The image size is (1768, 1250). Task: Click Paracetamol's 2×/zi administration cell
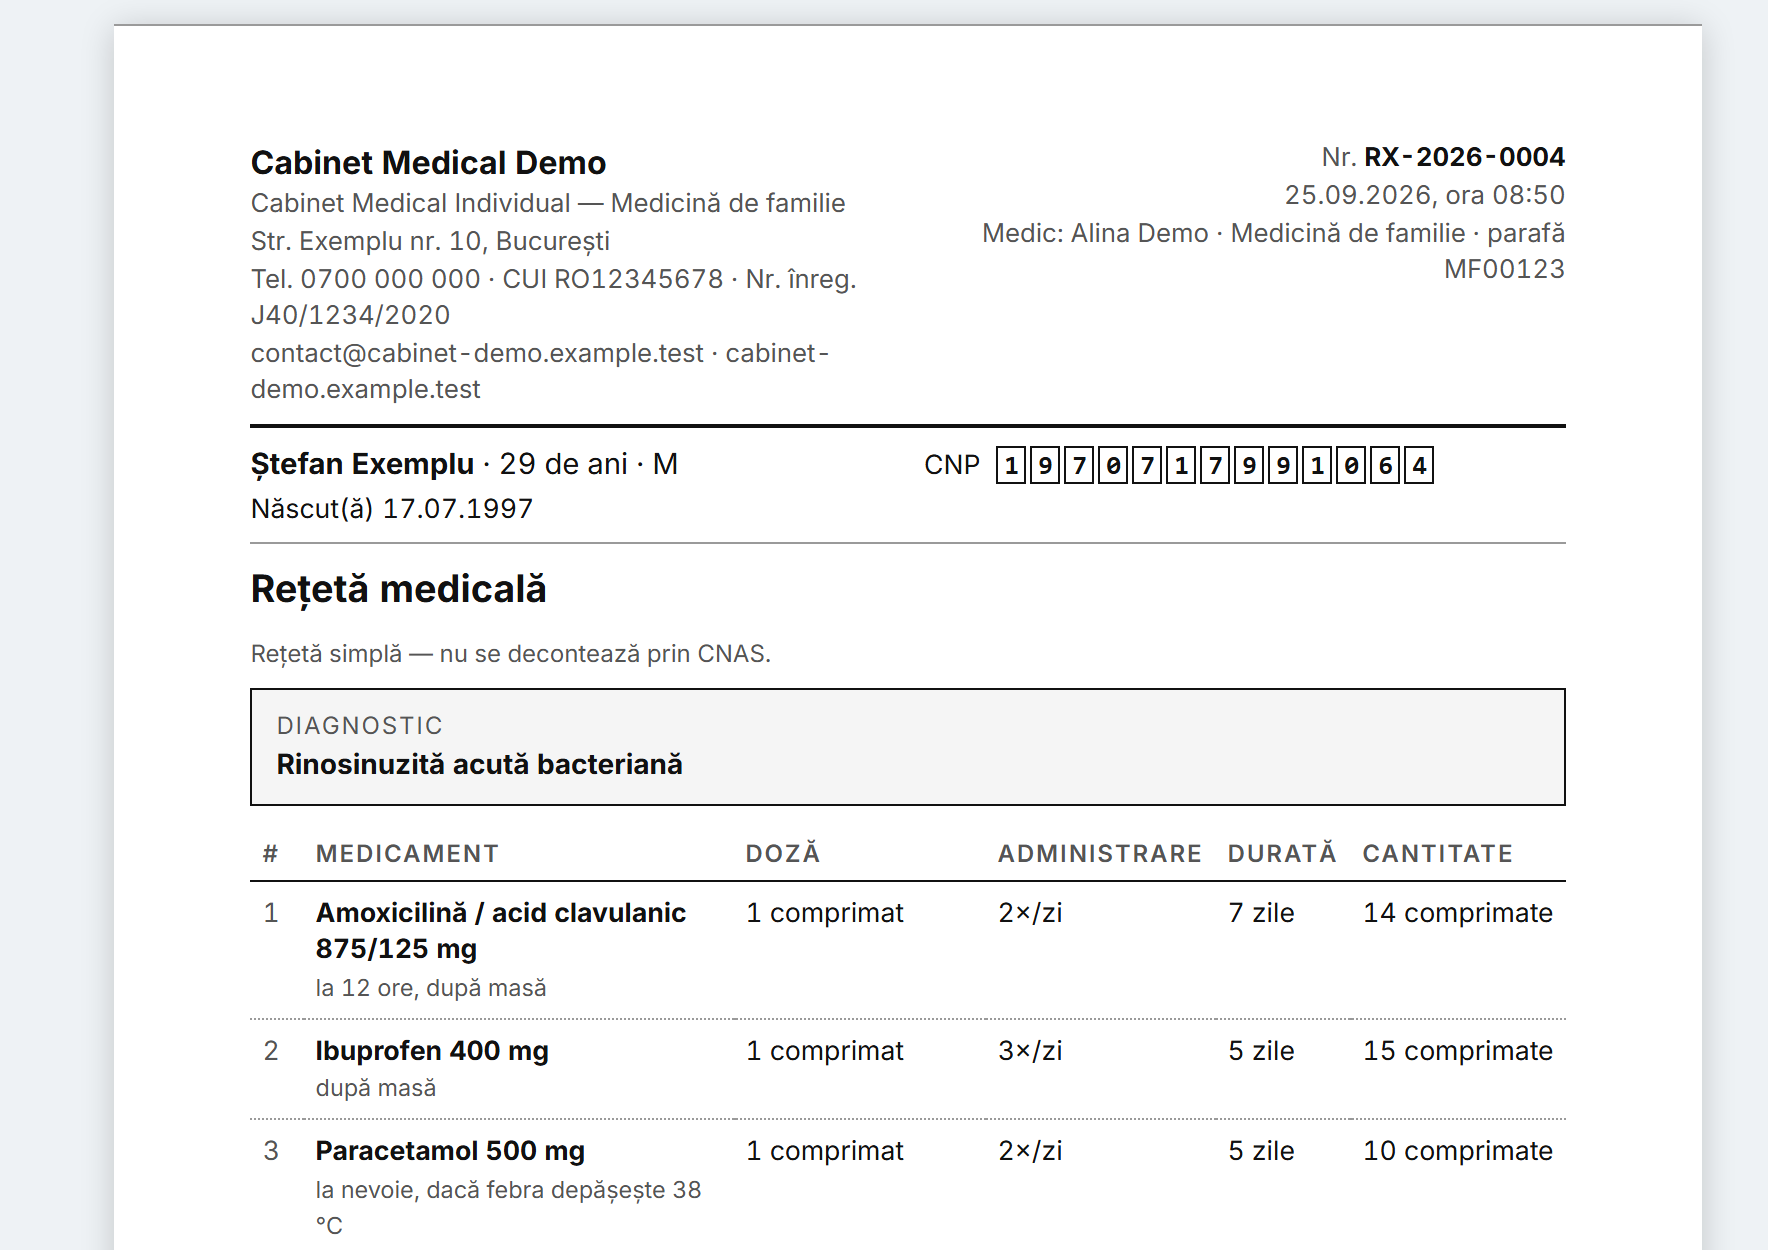point(1030,1151)
